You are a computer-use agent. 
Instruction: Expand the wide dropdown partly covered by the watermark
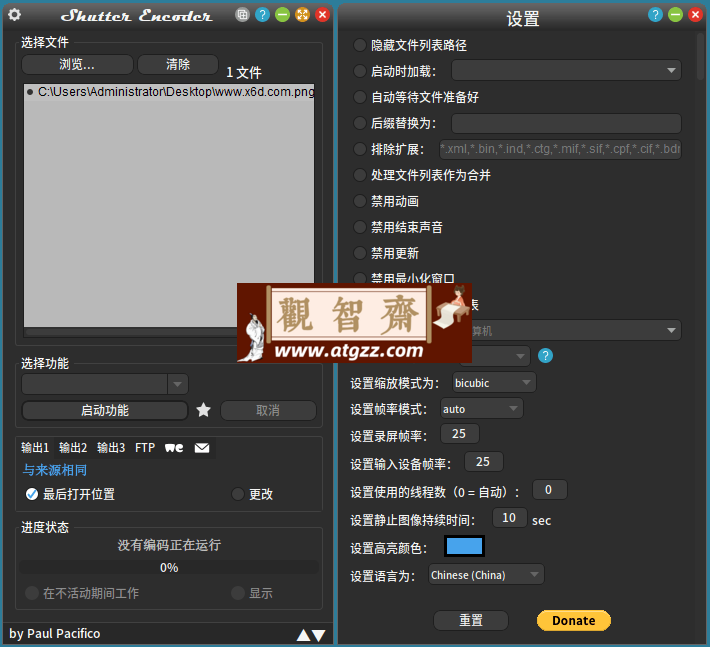575,331
